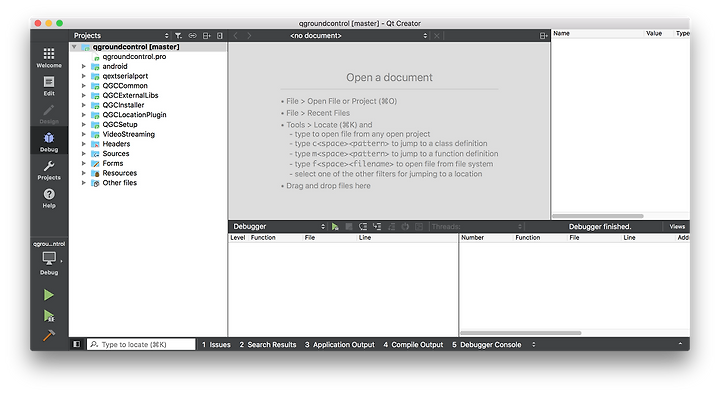Go back in editor history

click(236, 36)
